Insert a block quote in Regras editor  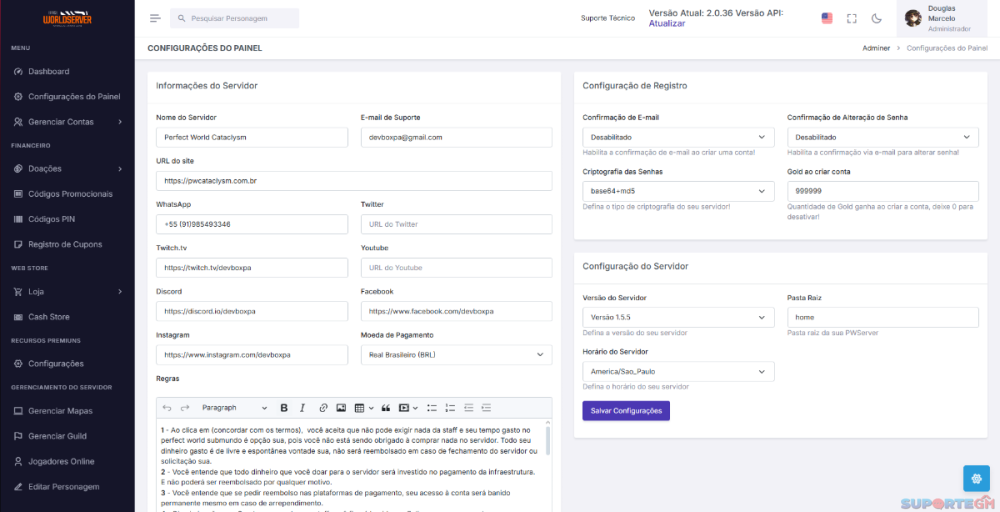click(x=386, y=408)
